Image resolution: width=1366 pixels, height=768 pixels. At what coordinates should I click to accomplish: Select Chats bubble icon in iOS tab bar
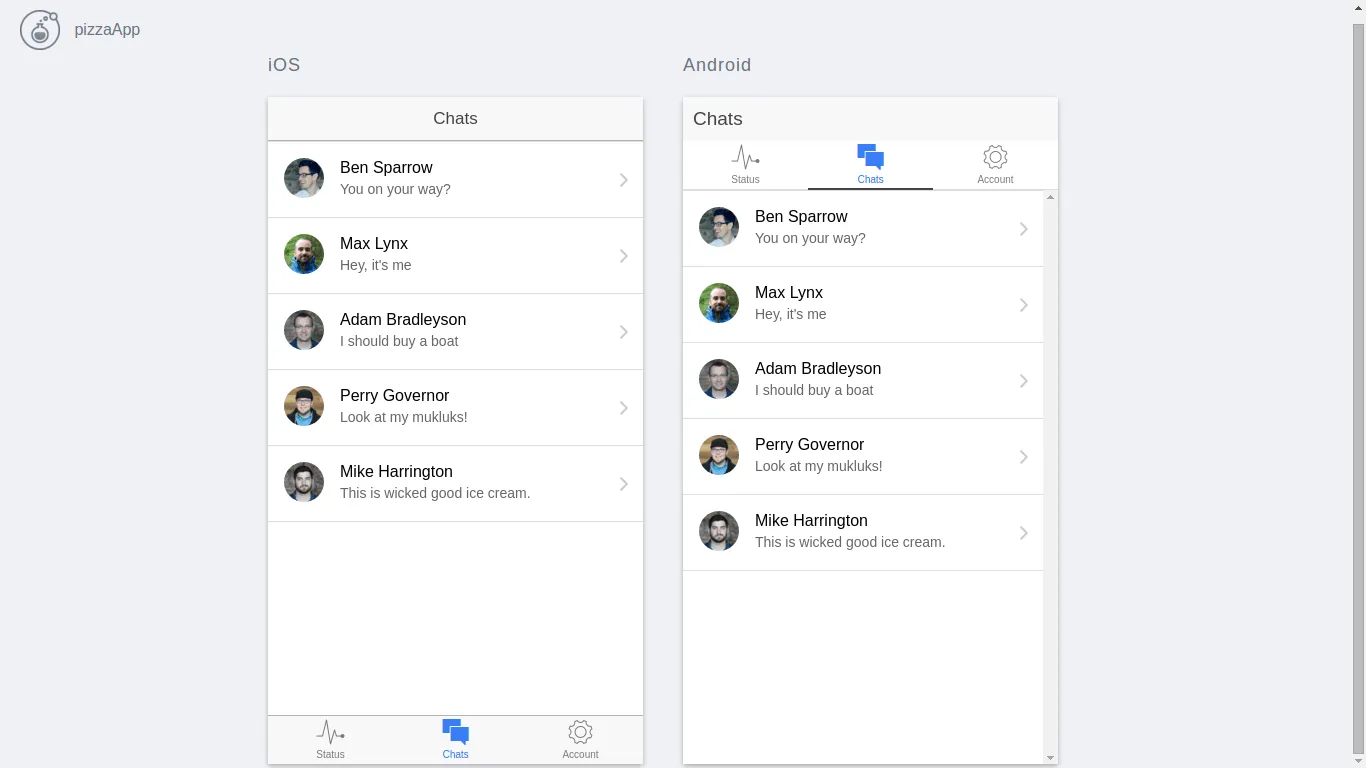[455, 731]
